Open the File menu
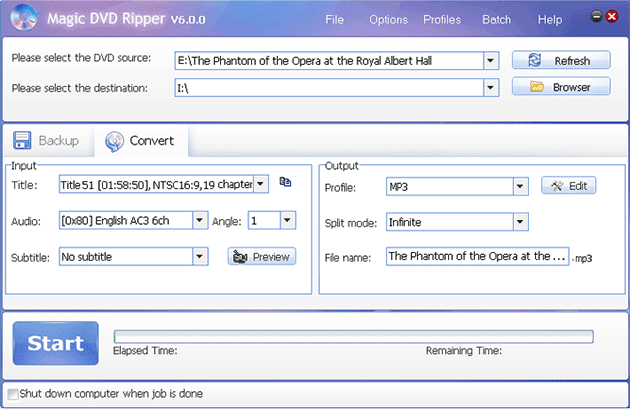 point(334,20)
